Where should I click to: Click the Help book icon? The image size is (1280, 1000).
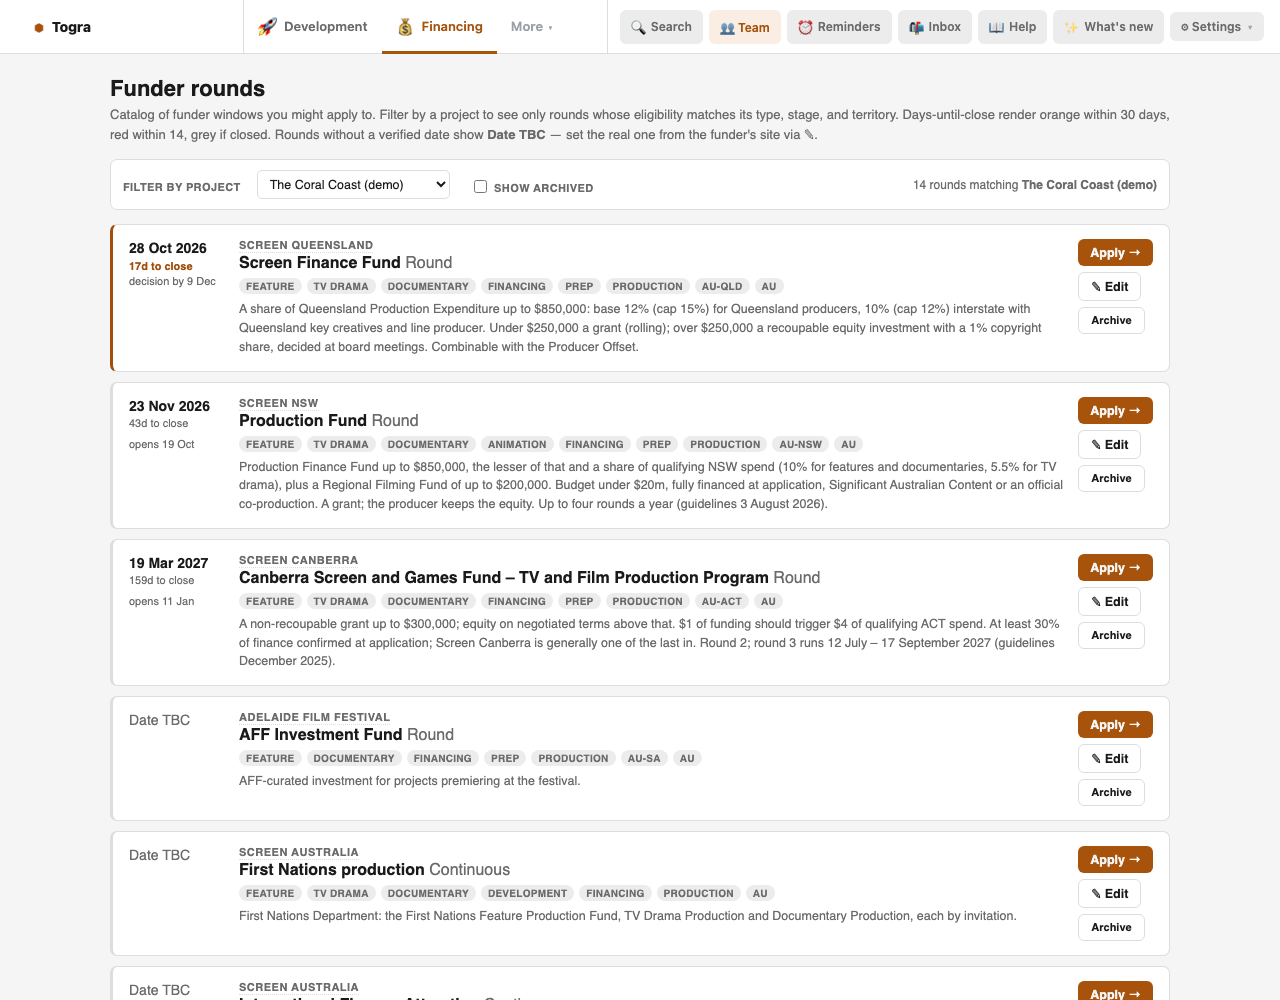[996, 27]
